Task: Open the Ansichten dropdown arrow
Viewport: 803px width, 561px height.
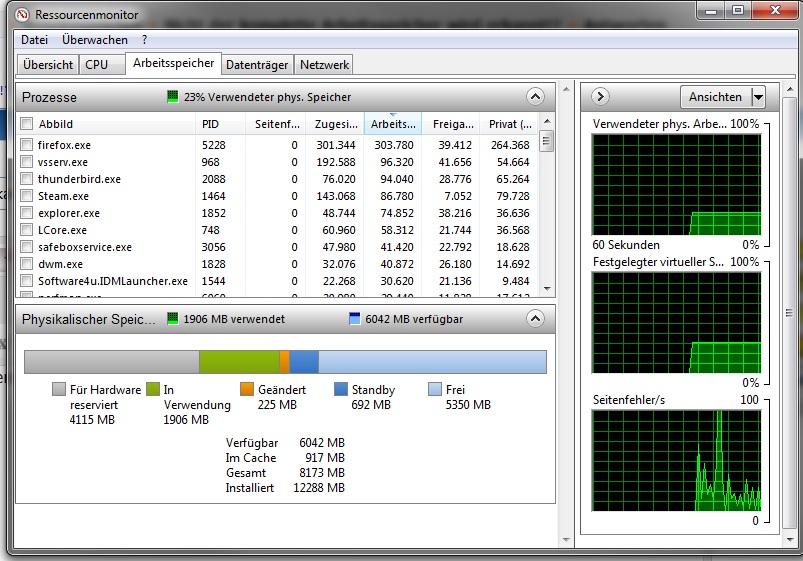Action: pos(758,97)
